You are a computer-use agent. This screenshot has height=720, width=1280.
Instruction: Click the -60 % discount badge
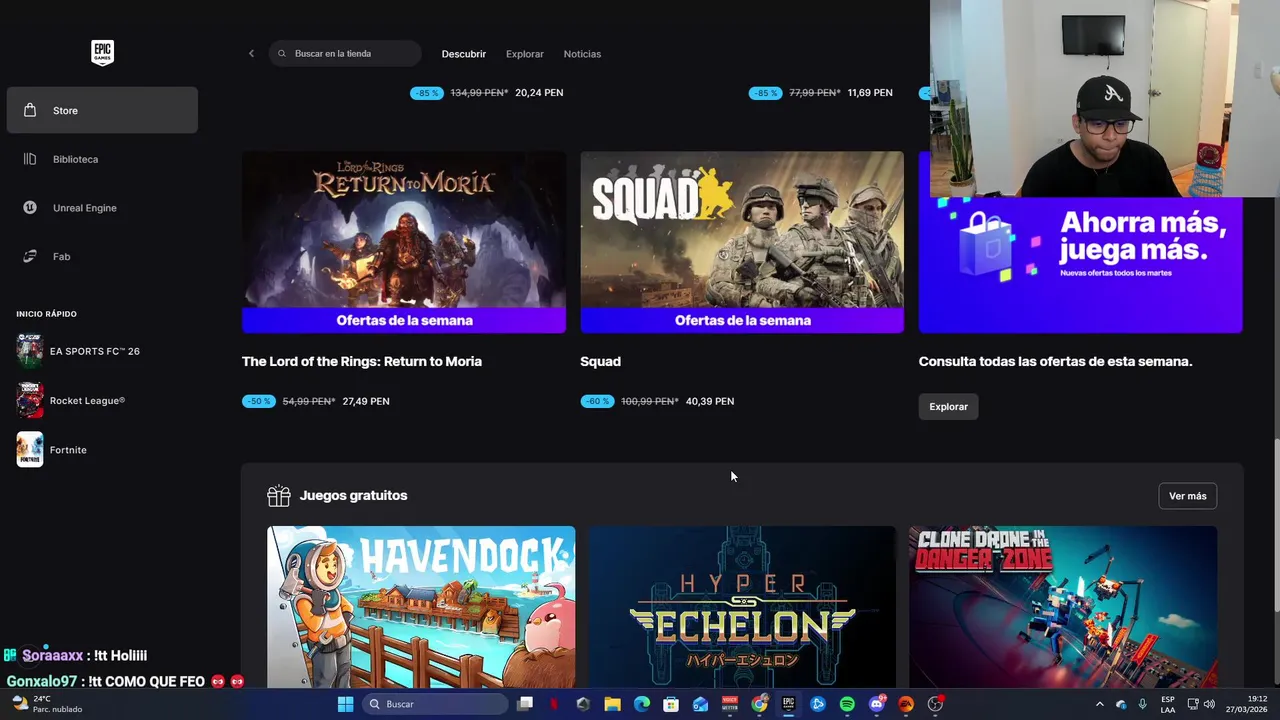coord(597,401)
